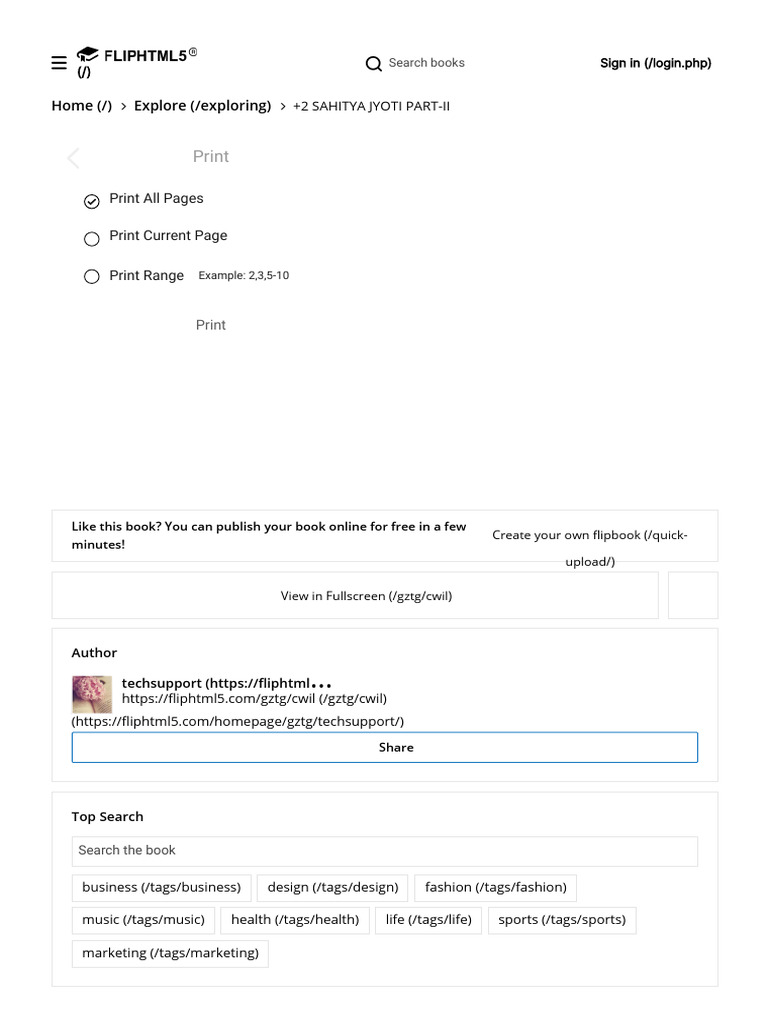Focus the Search the book field

tap(385, 851)
